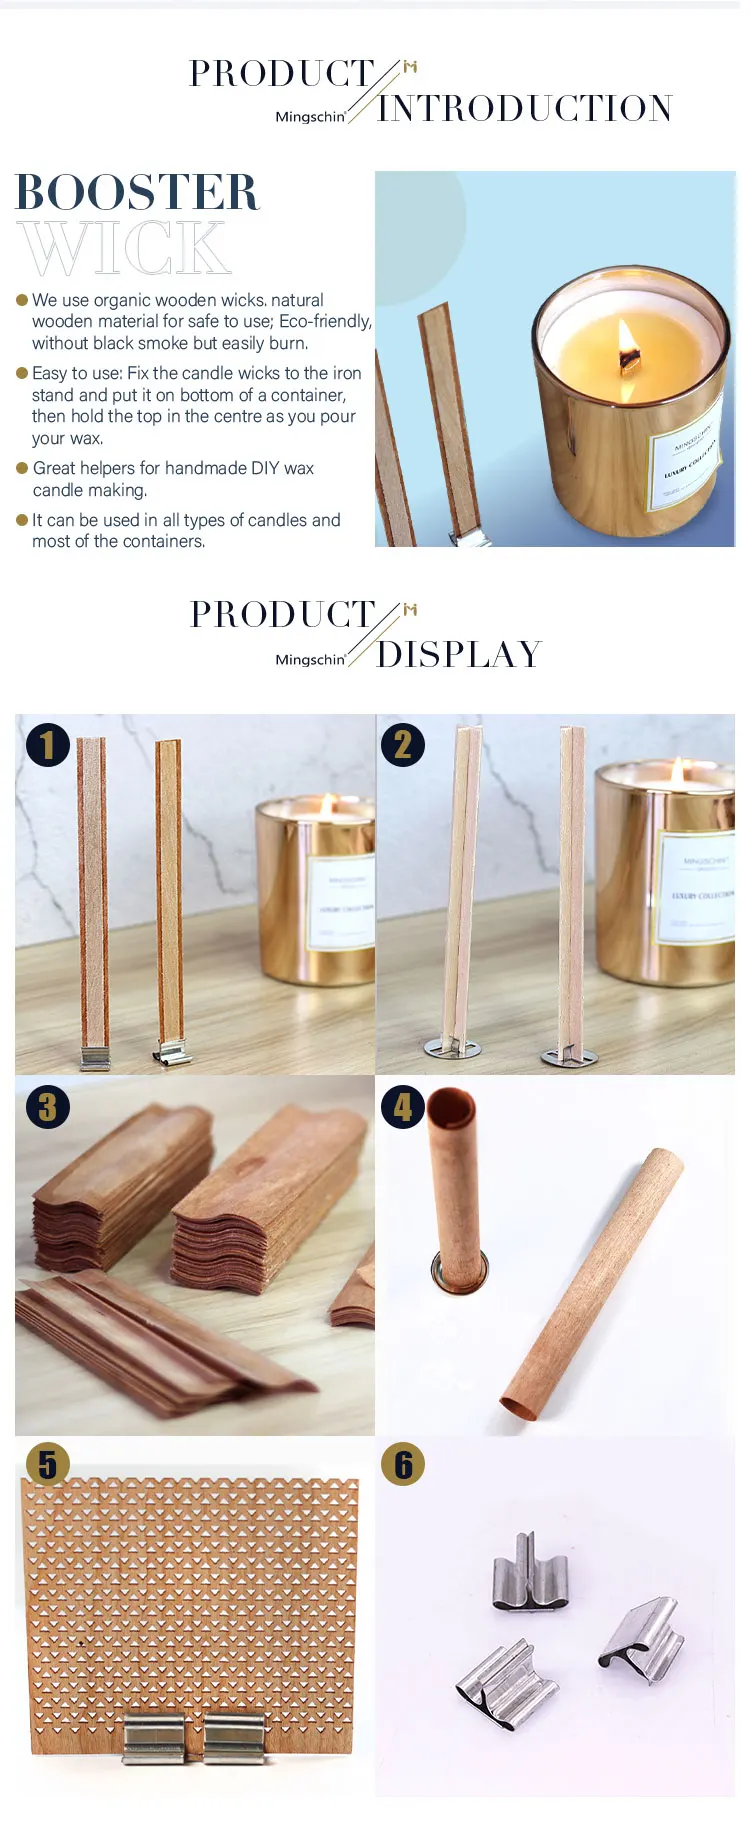Image resolution: width=750 pixels, height=1827 pixels.
Task: Click the bullet point about organic wooden wicks
Action: click(x=195, y=321)
